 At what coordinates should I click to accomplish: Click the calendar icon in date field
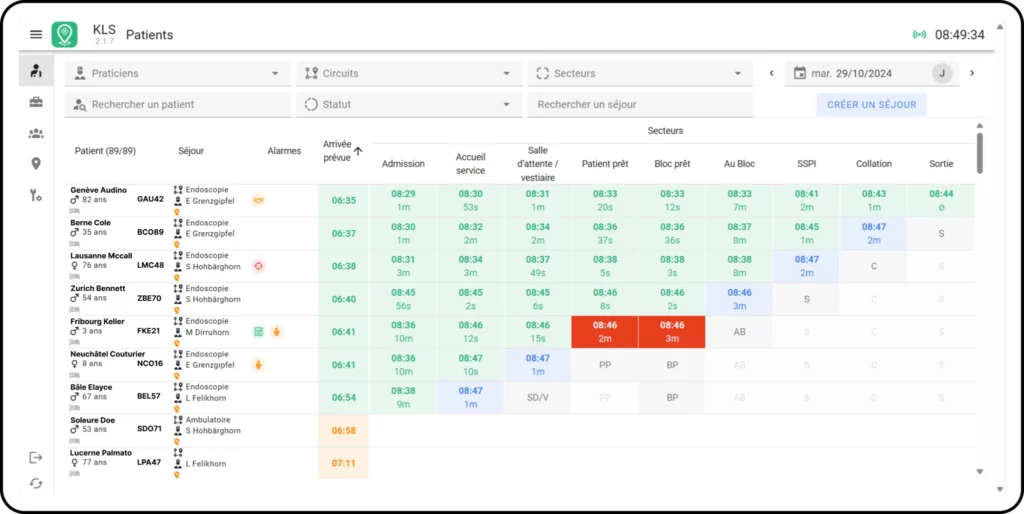(x=799, y=73)
